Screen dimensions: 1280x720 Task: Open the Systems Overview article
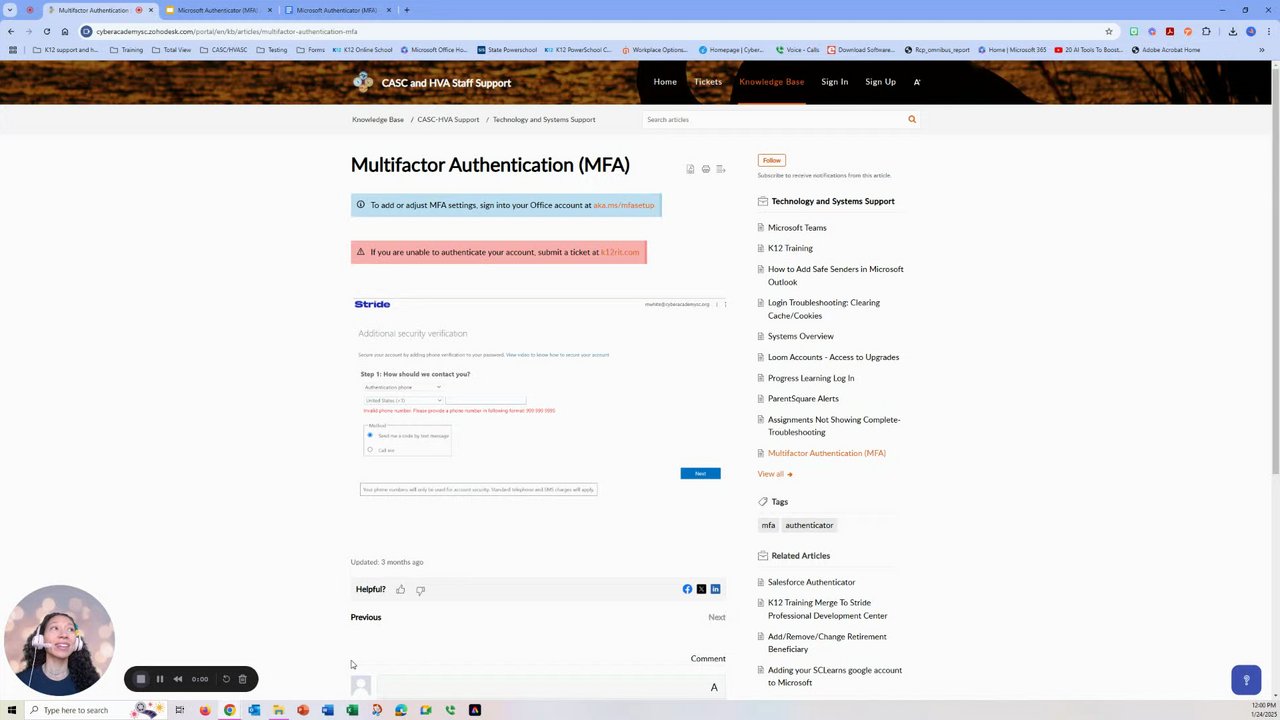point(800,336)
